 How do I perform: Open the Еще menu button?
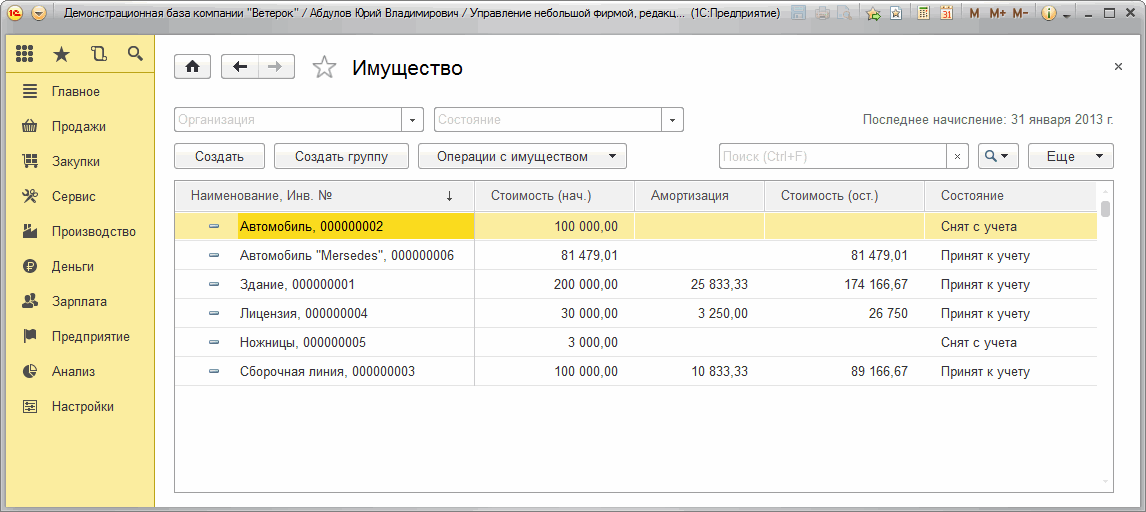pyautogui.click(x=1071, y=156)
